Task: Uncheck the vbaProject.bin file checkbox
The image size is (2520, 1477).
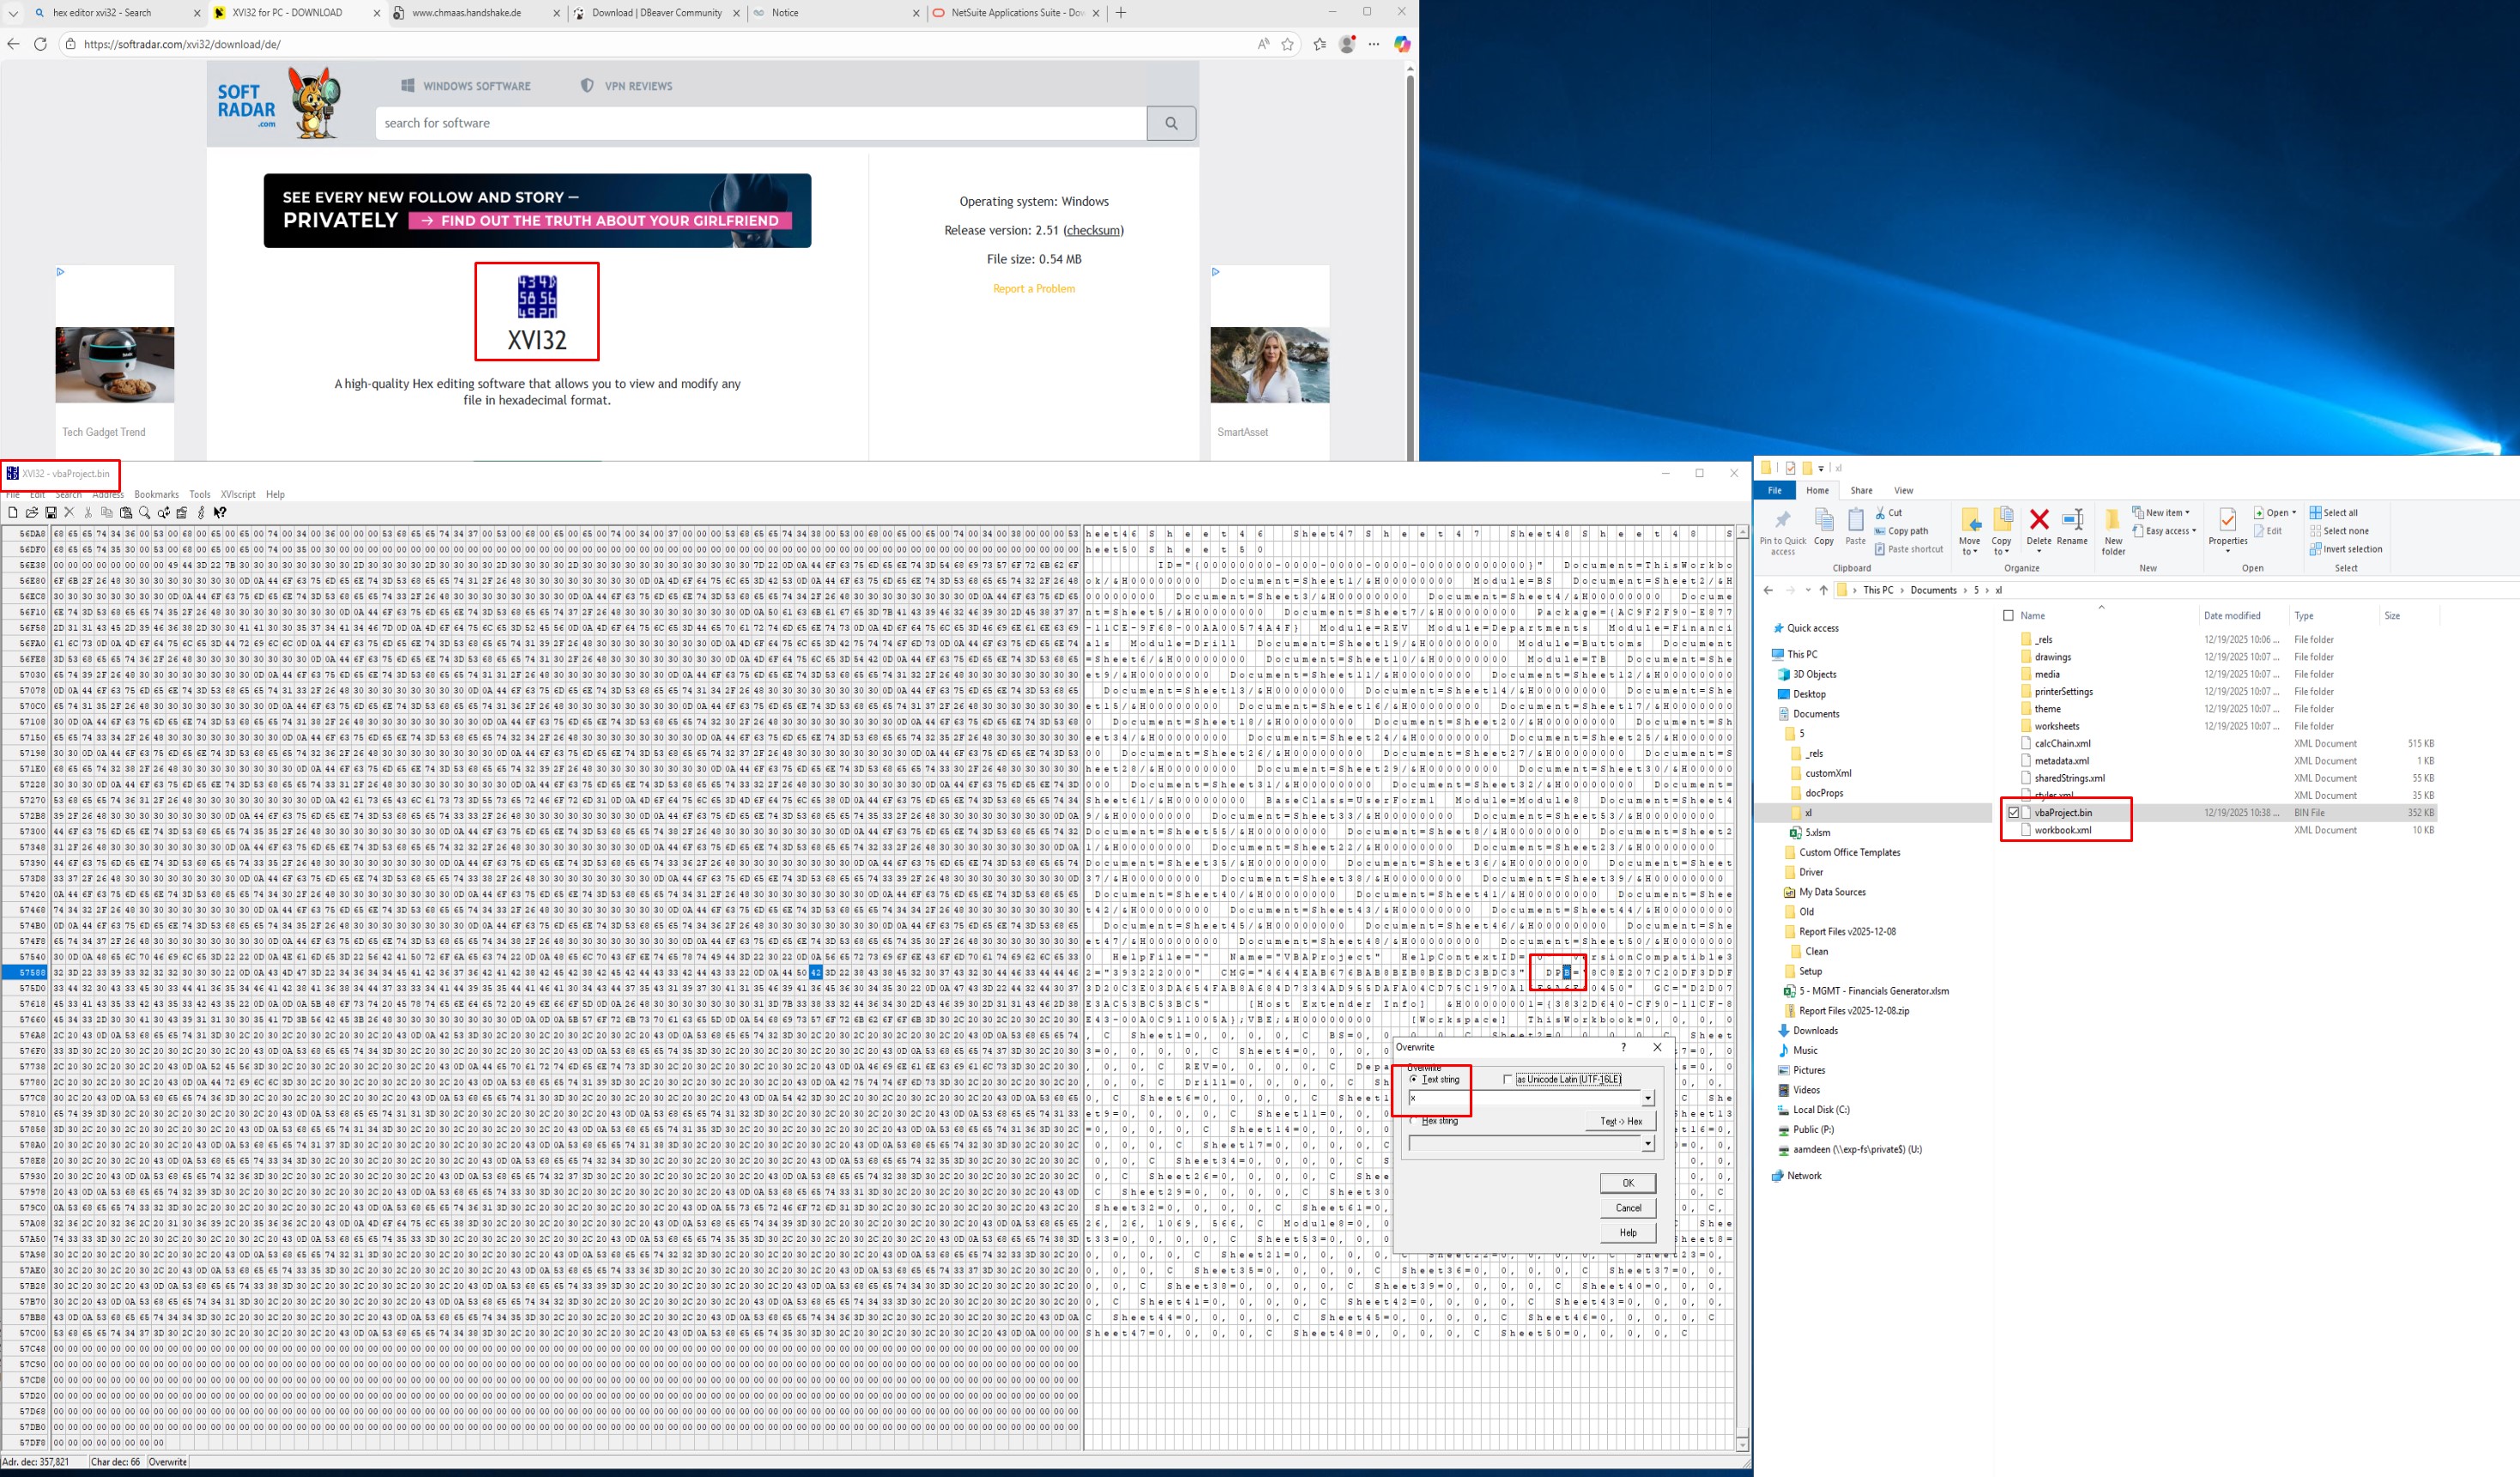Action: pyautogui.click(x=2013, y=812)
